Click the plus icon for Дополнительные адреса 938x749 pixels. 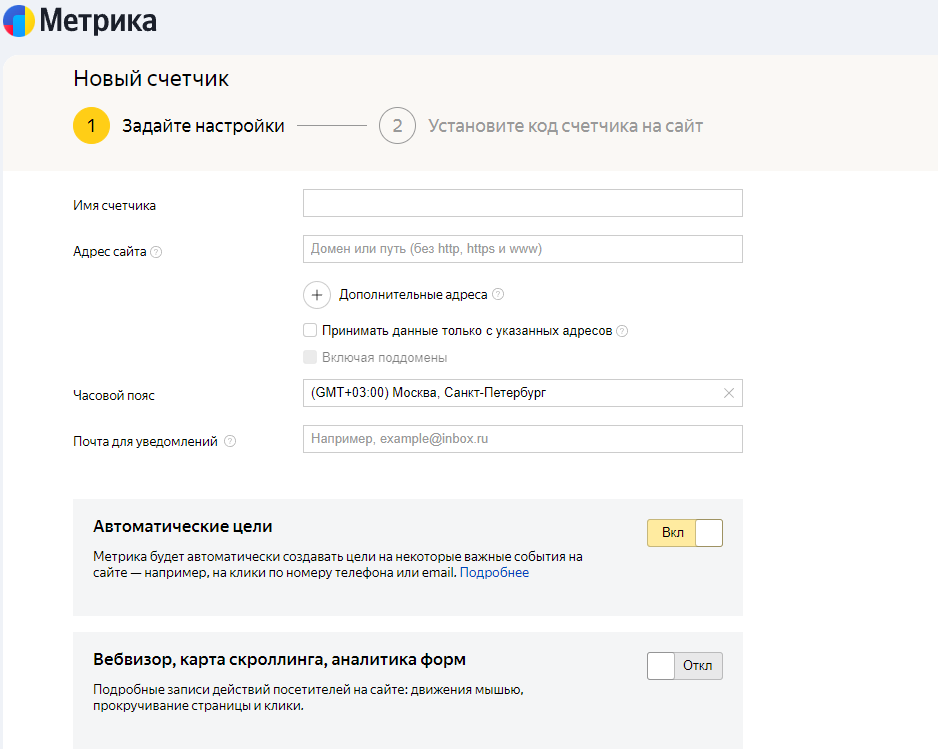point(317,295)
